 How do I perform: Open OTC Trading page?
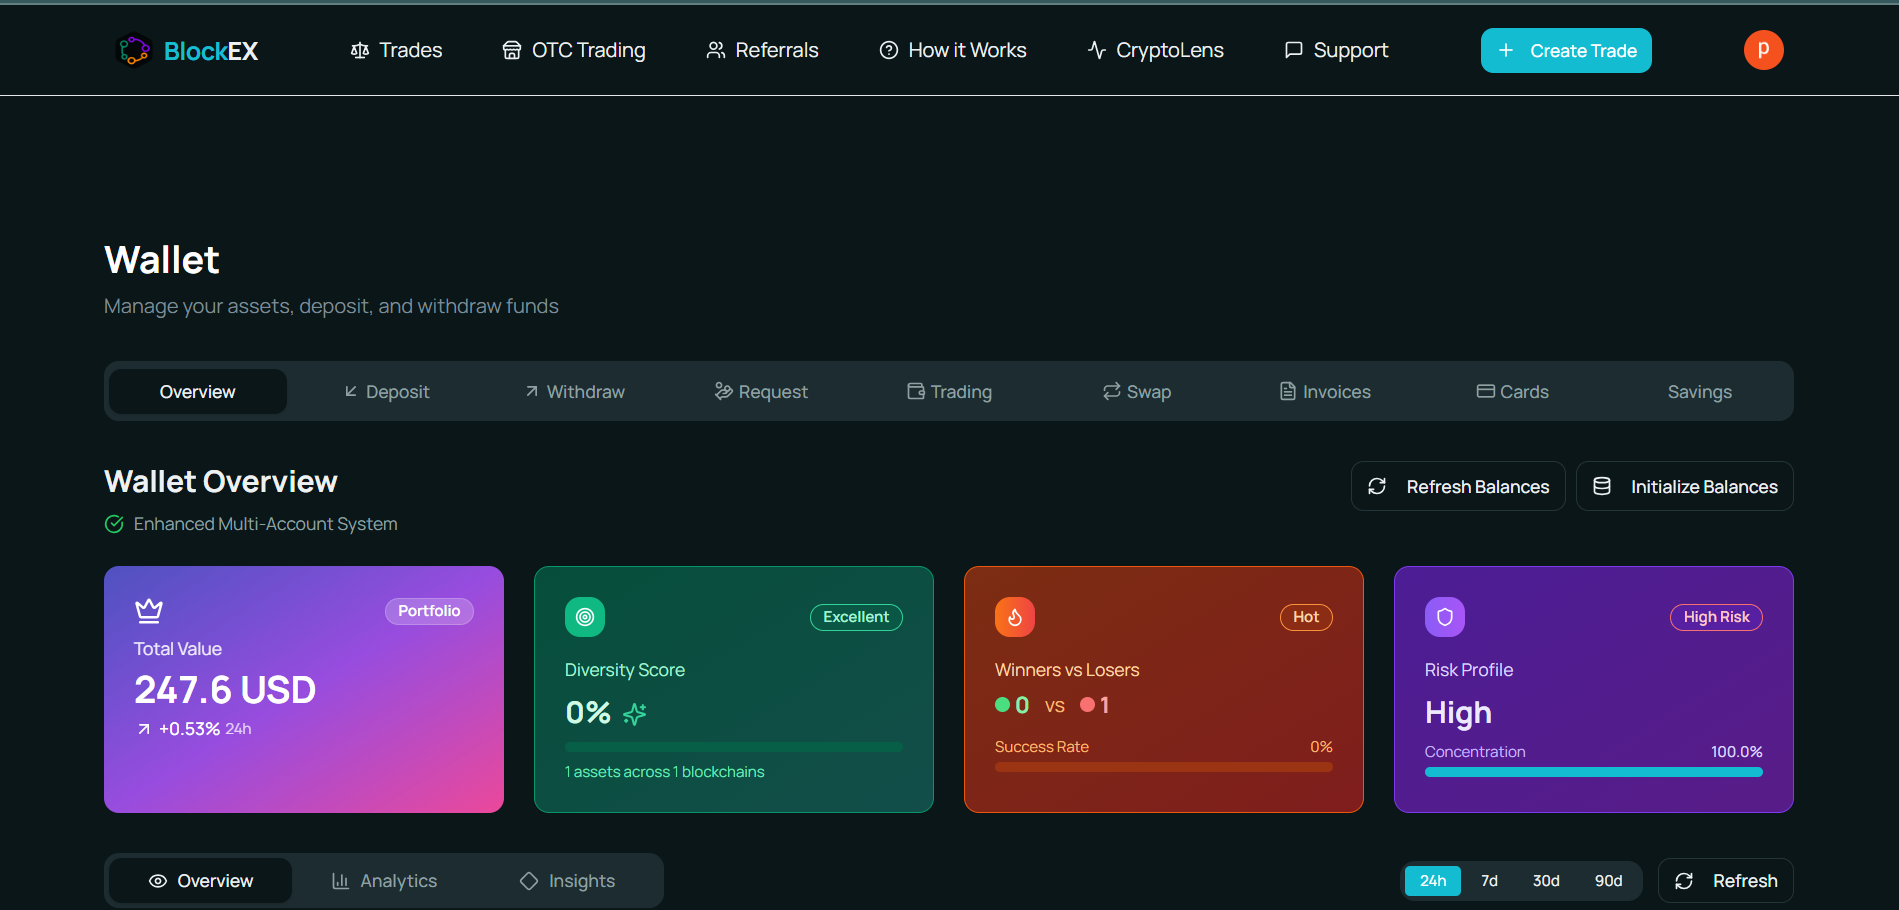click(x=573, y=50)
